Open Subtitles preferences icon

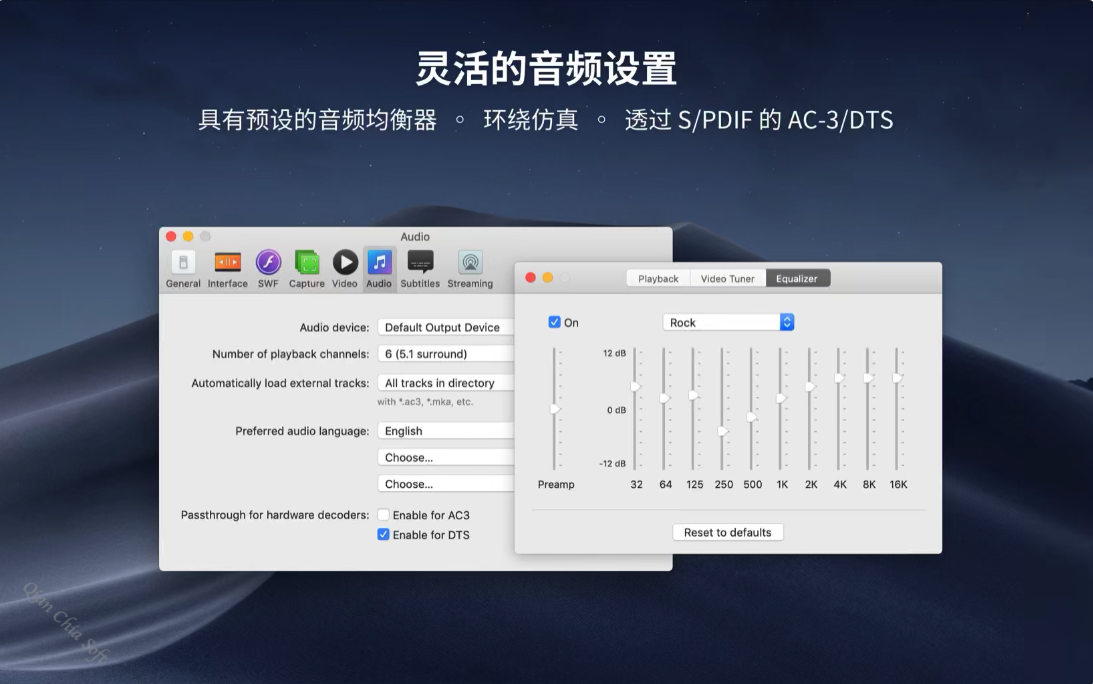click(x=420, y=269)
